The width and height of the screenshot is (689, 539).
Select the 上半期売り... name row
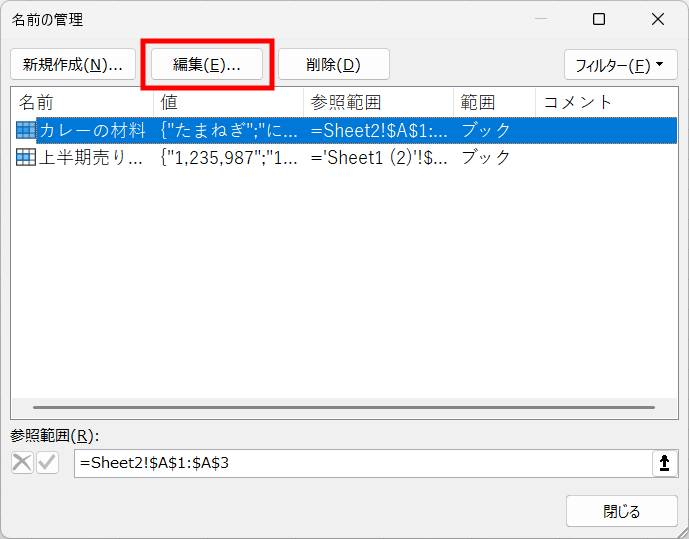pyautogui.click(x=344, y=157)
